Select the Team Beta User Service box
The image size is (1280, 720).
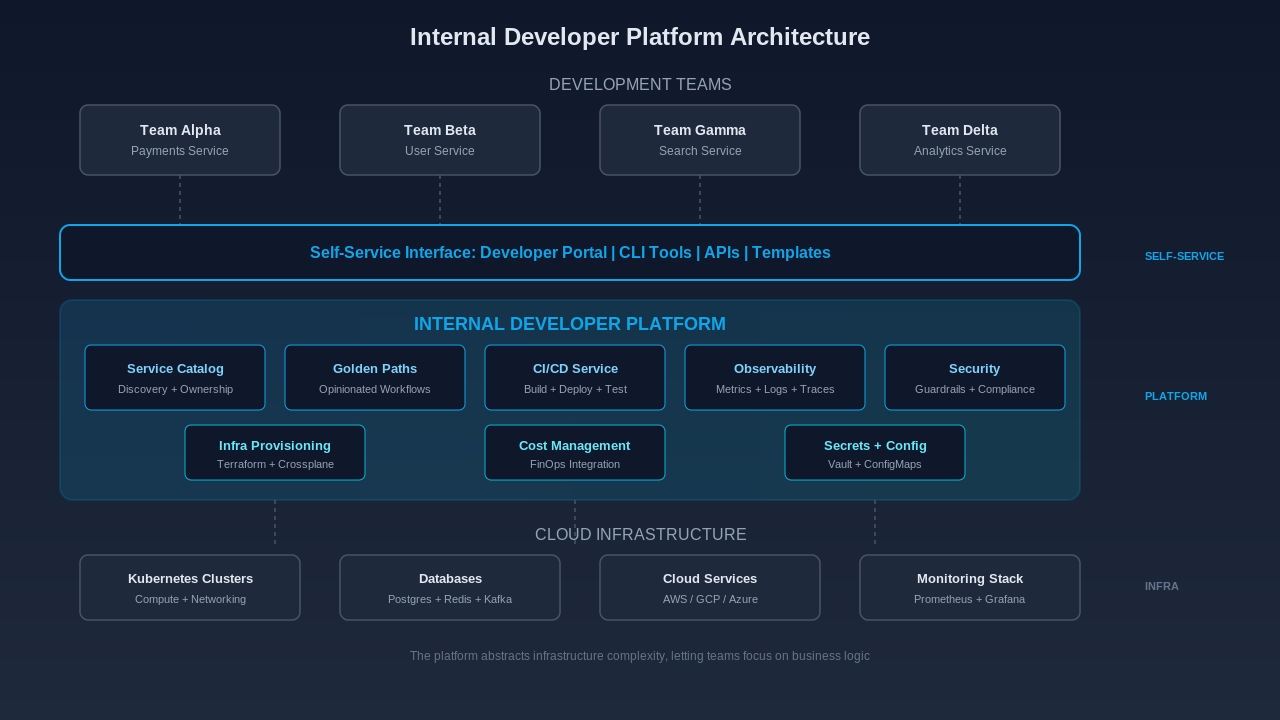point(440,140)
